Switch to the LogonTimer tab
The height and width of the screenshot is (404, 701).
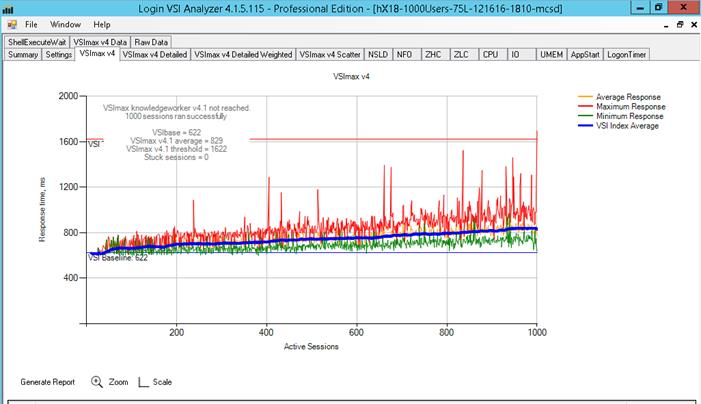click(626, 55)
